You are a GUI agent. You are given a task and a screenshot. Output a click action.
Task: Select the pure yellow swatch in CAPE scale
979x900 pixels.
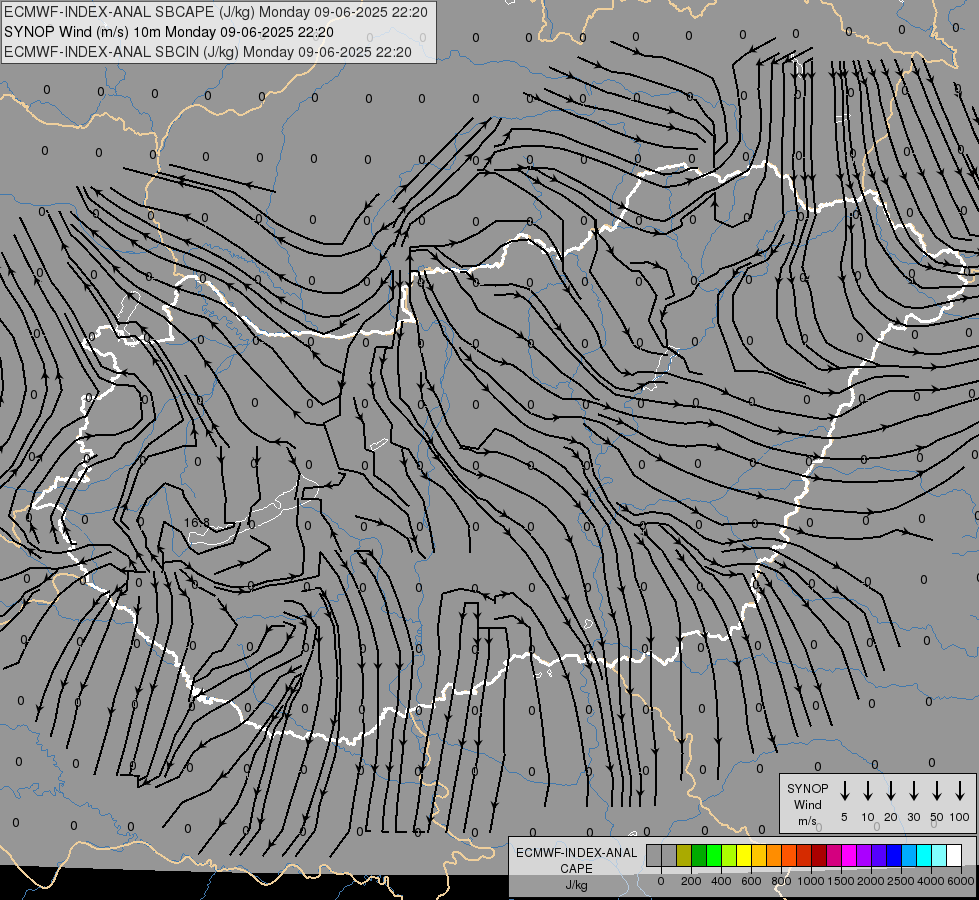[x=744, y=855]
